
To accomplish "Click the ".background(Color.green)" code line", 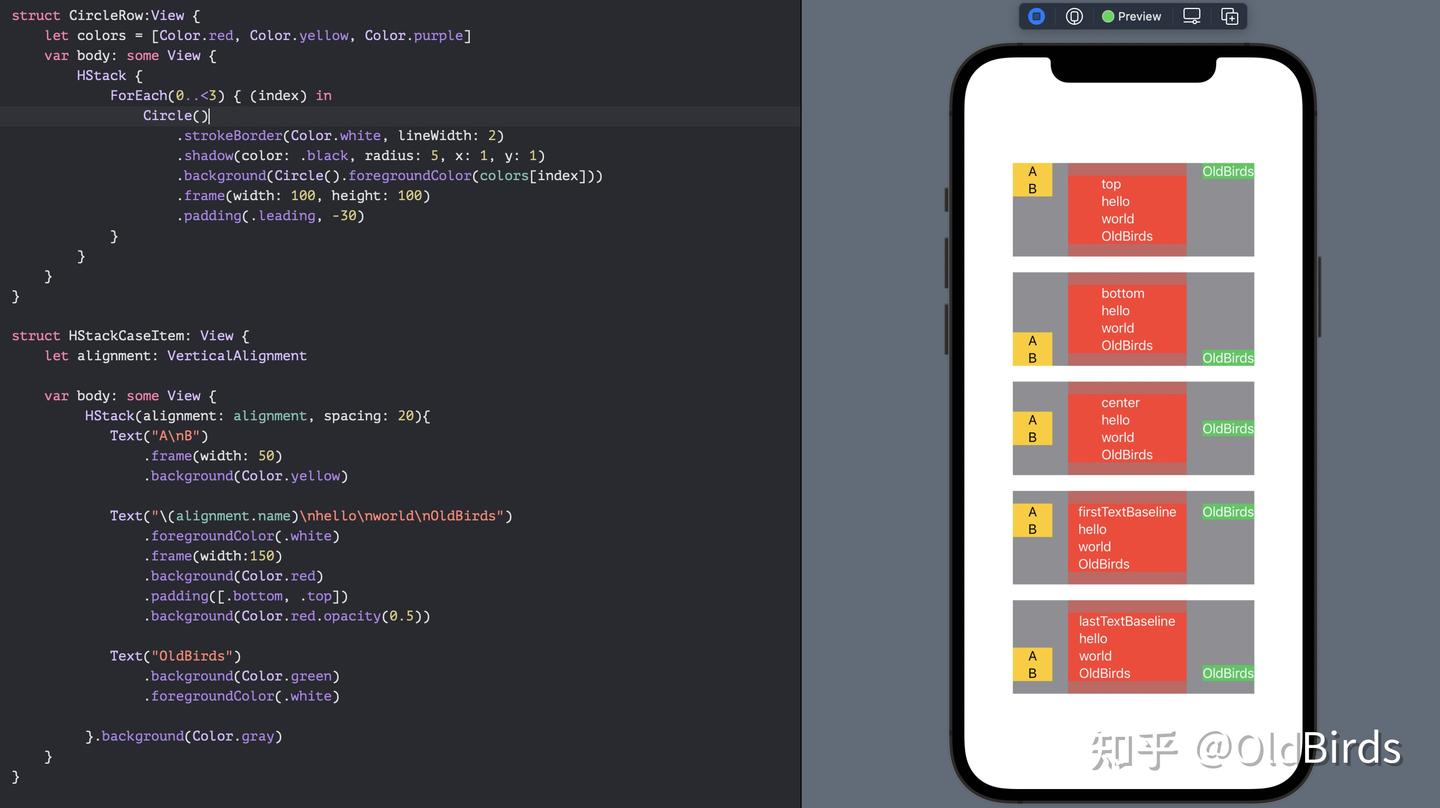I will click(242, 675).
